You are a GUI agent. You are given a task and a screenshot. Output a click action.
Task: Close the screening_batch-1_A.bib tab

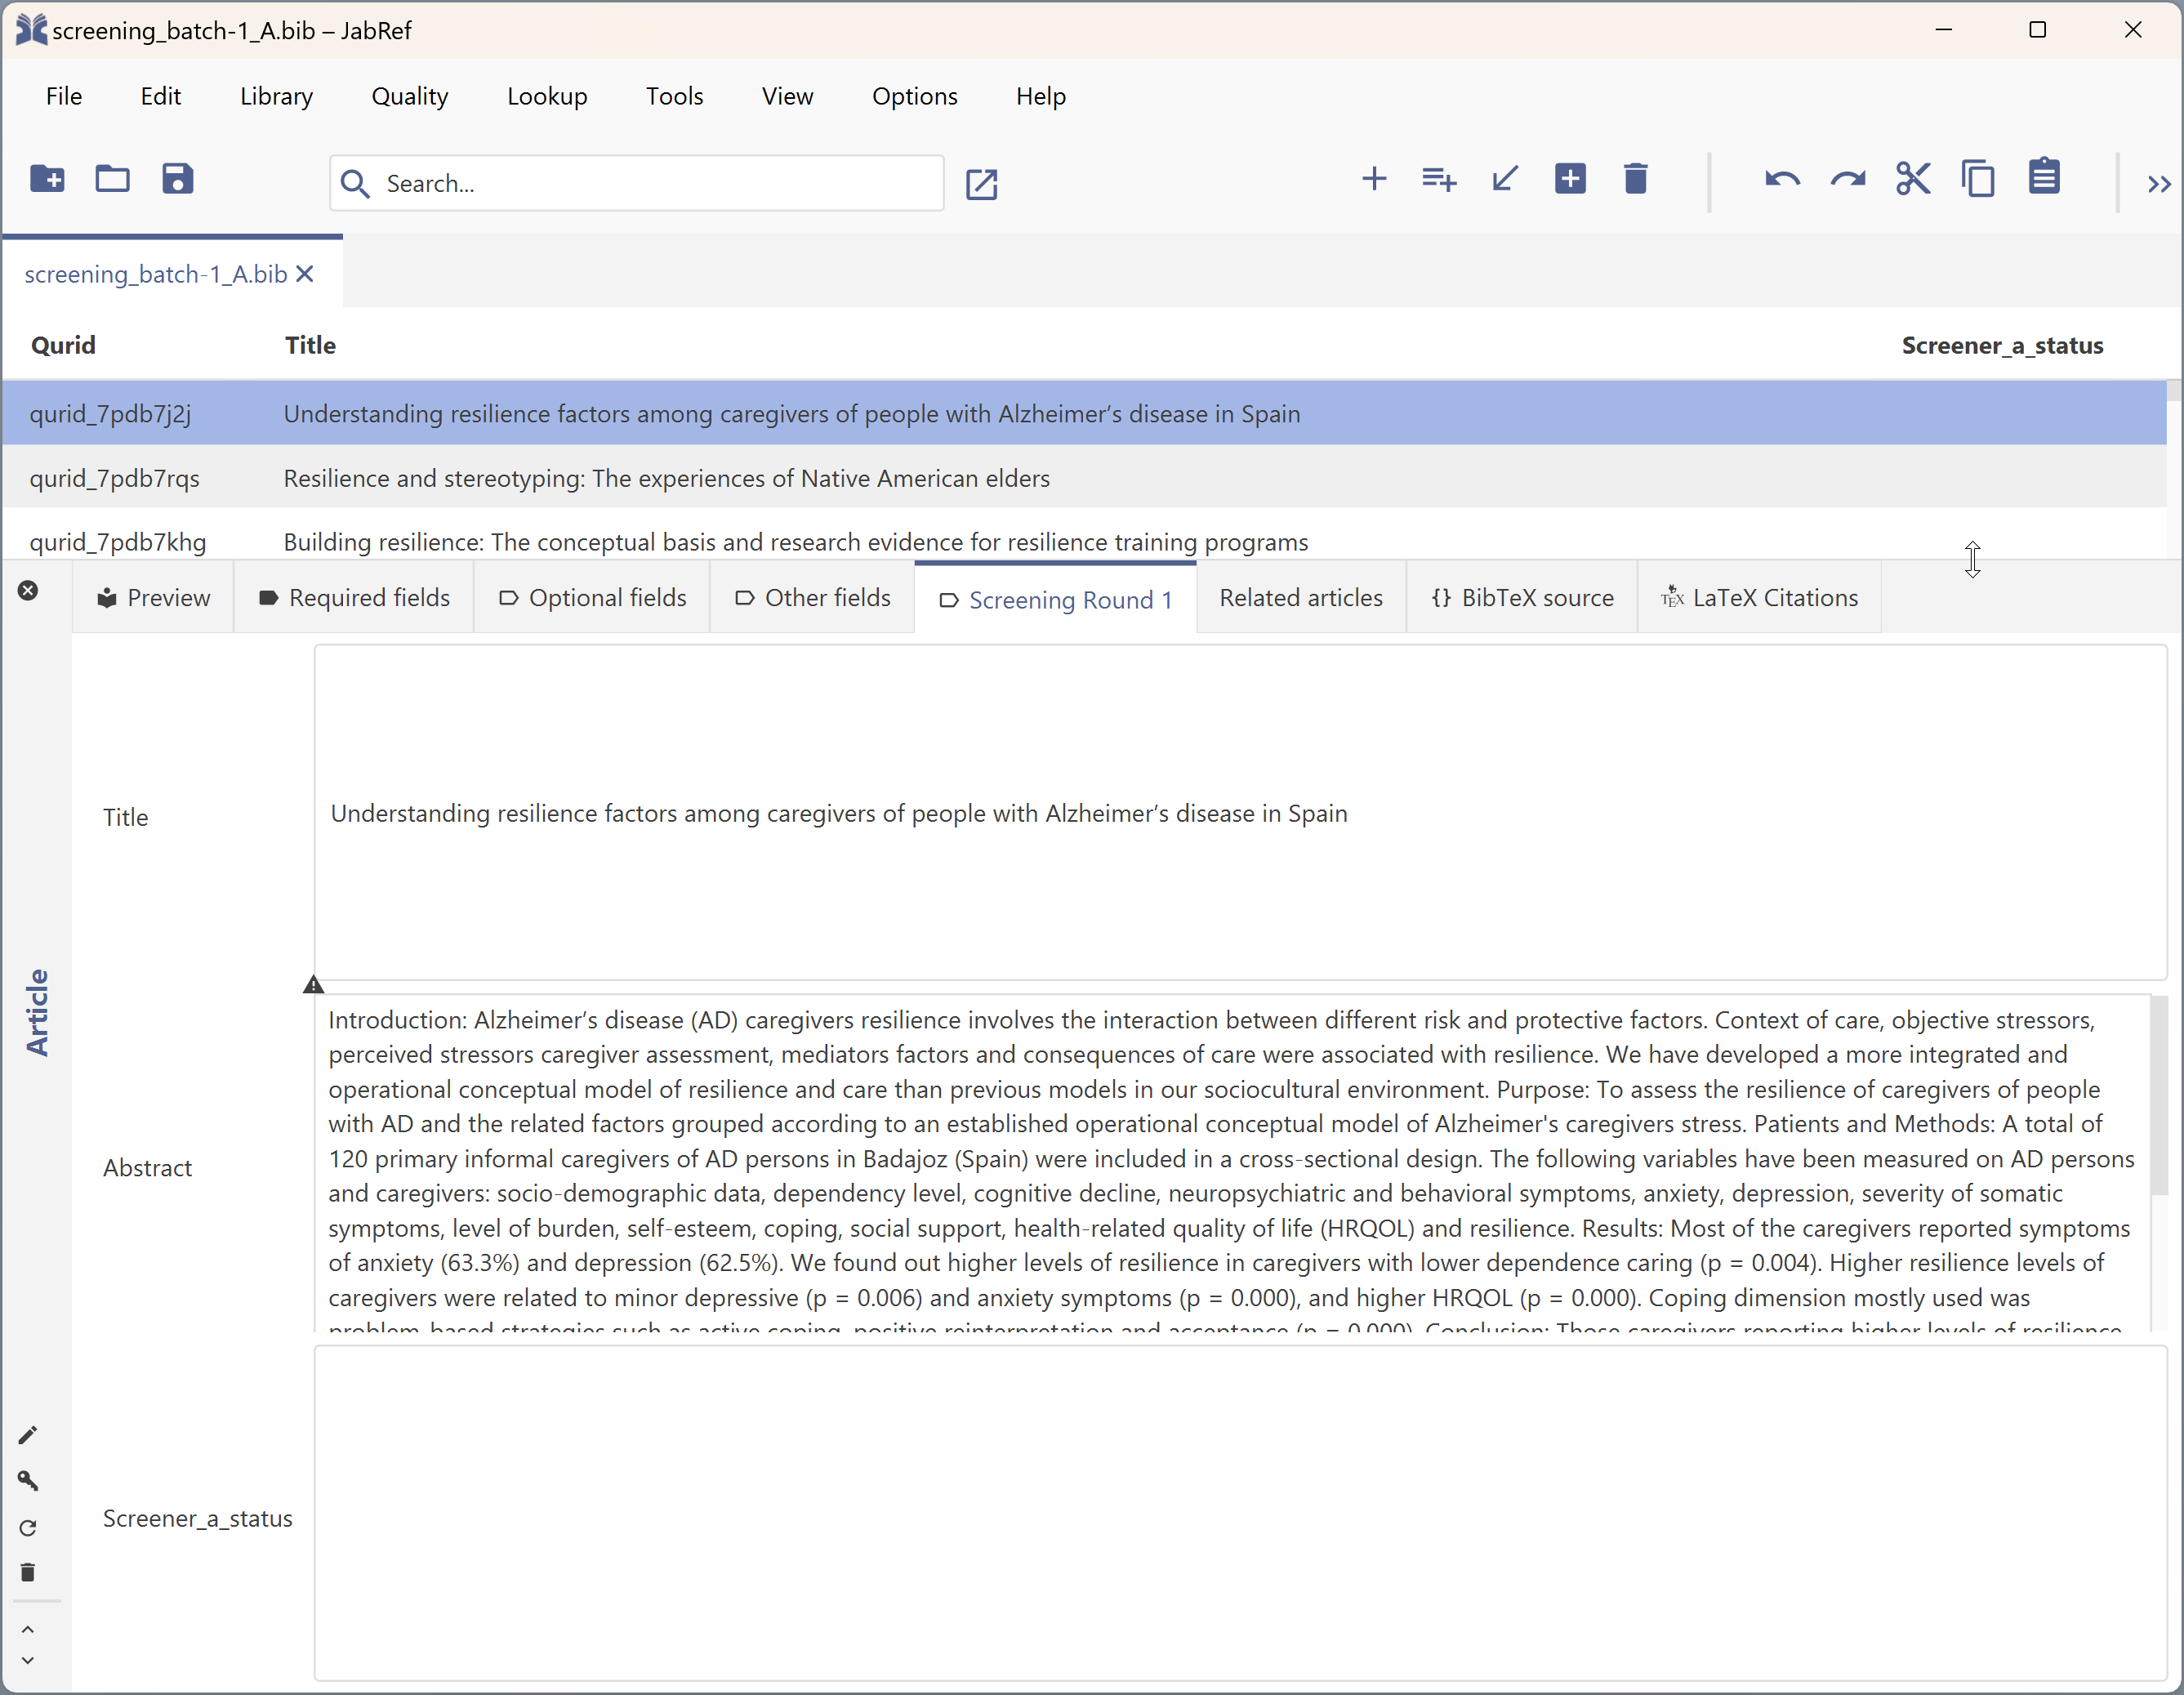pos(306,274)
